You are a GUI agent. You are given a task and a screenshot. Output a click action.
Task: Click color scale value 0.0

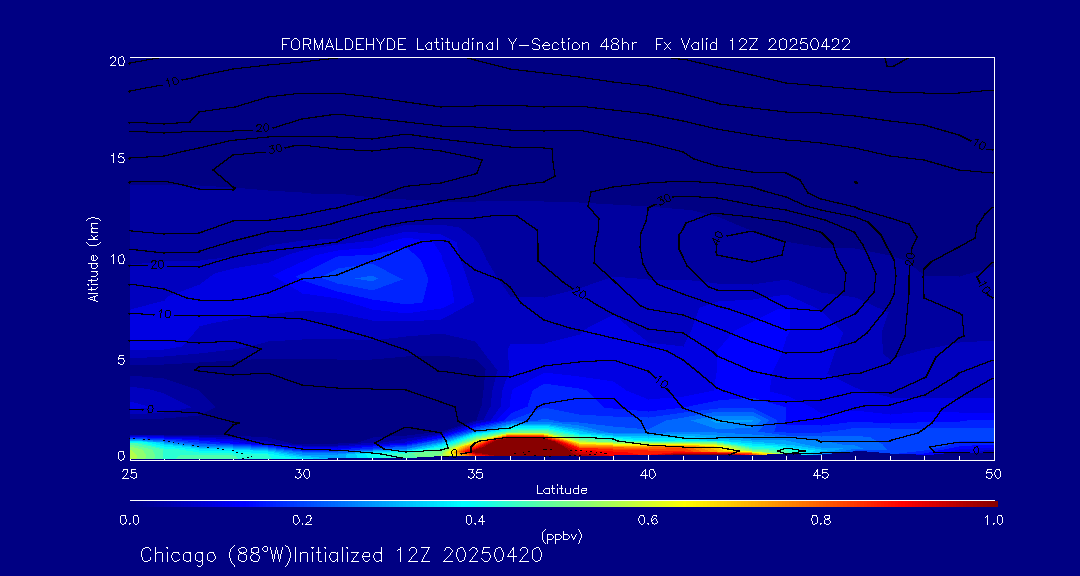130,520
